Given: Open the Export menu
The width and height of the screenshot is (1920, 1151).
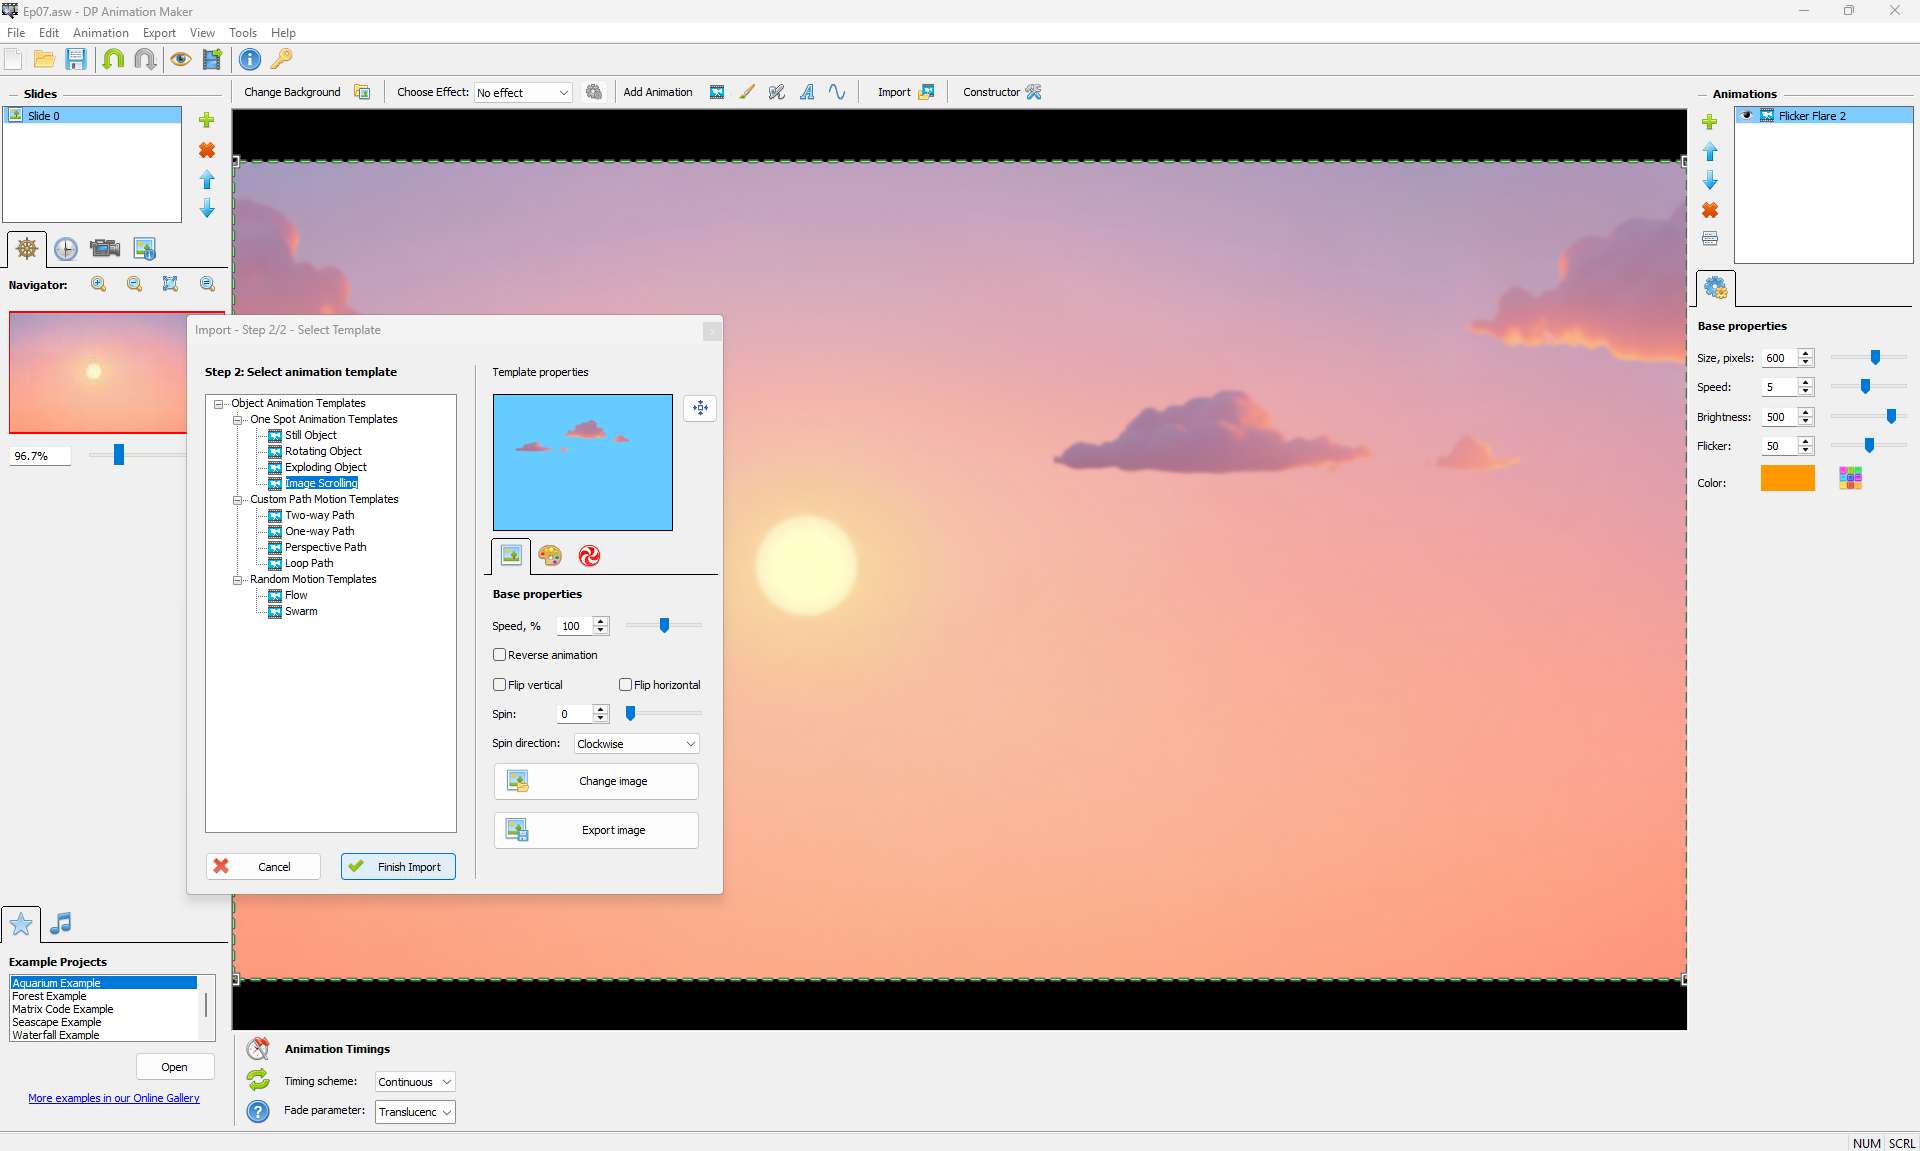Looking at the screenshot, I should (x=159, y=33).
